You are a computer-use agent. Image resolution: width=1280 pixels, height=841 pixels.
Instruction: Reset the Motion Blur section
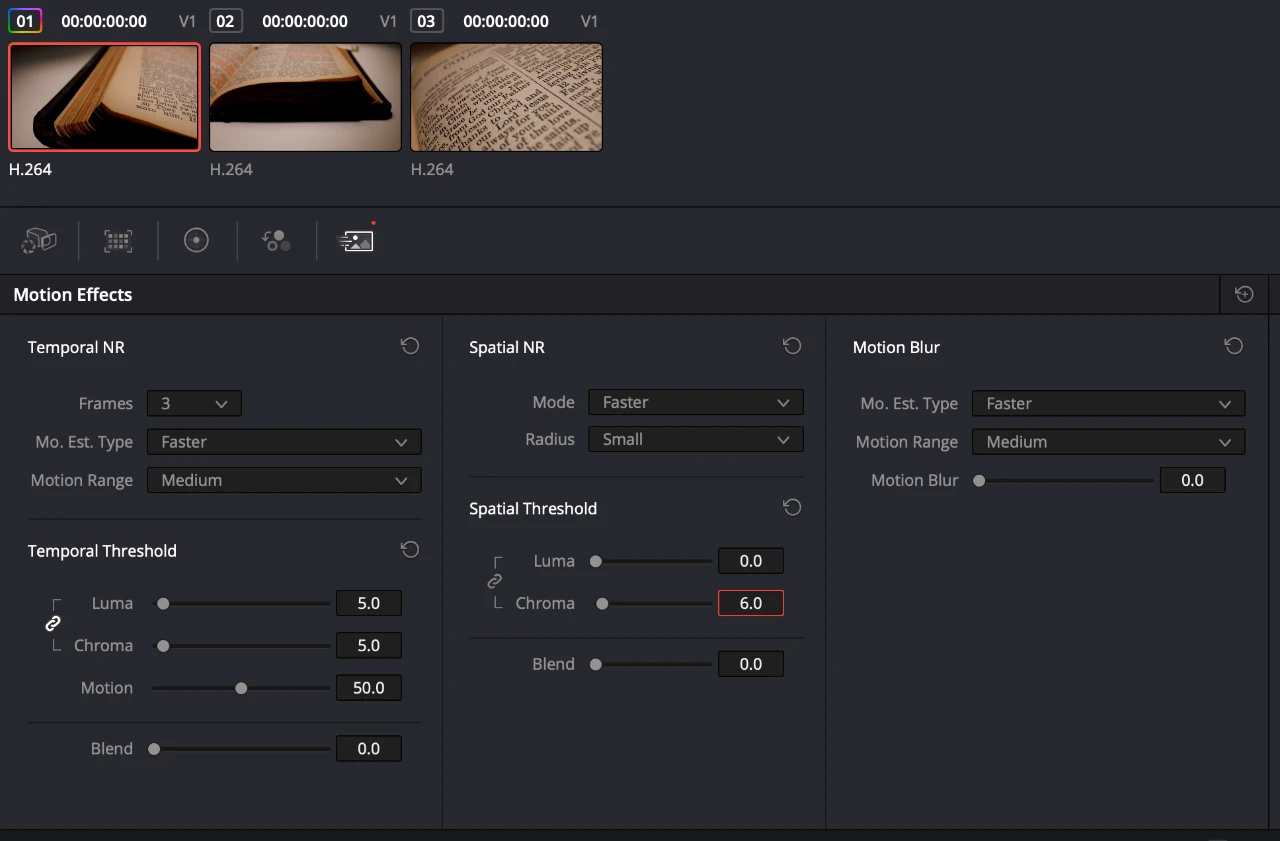point(1233,345)
